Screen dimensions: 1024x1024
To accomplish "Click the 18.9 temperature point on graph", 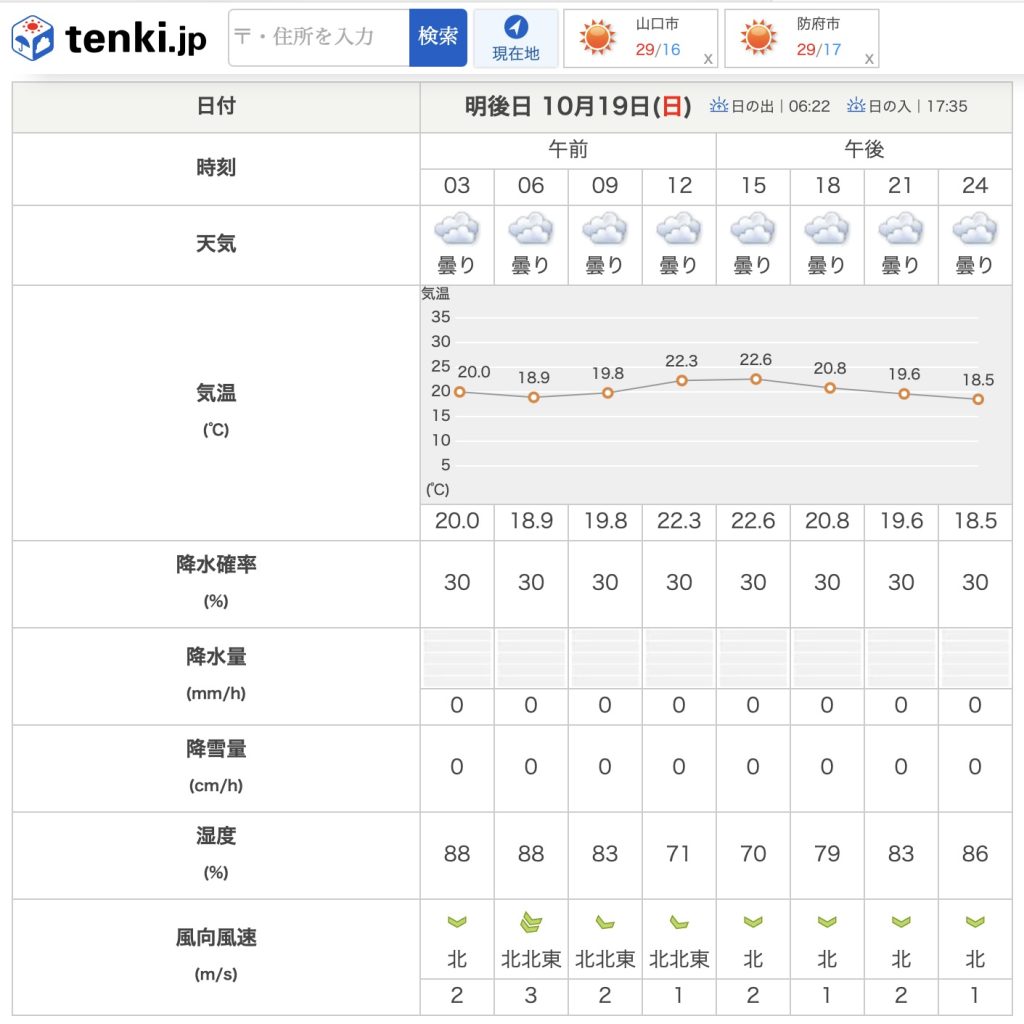I will tap(534, 397).
